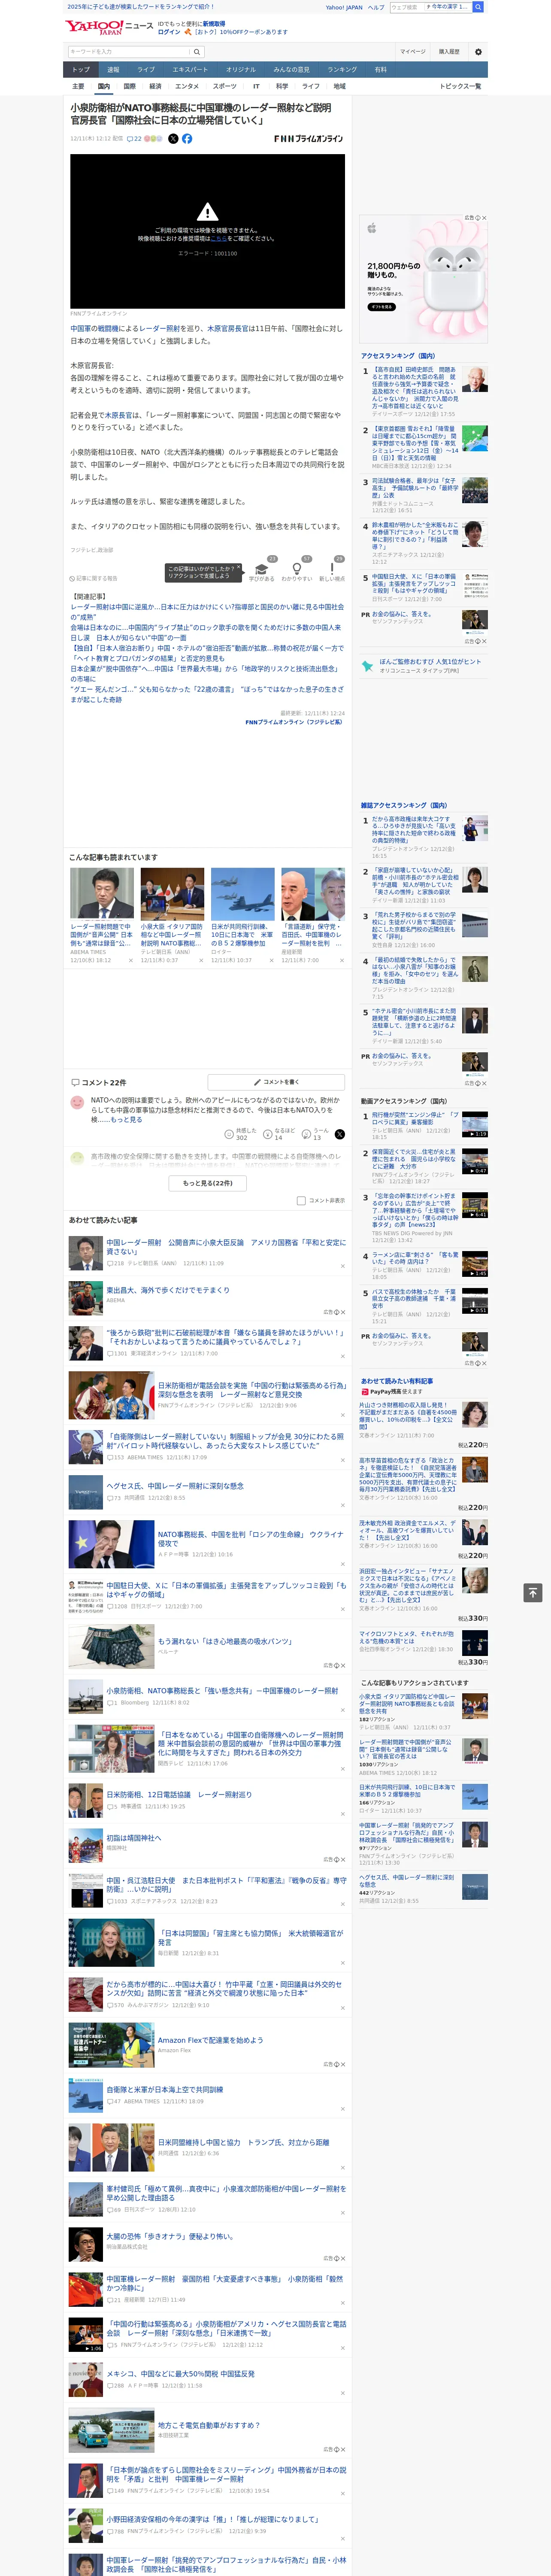This screenshot has height=2576, width=551.
Task: Share the article on Facebook
Action: (187, 139)
